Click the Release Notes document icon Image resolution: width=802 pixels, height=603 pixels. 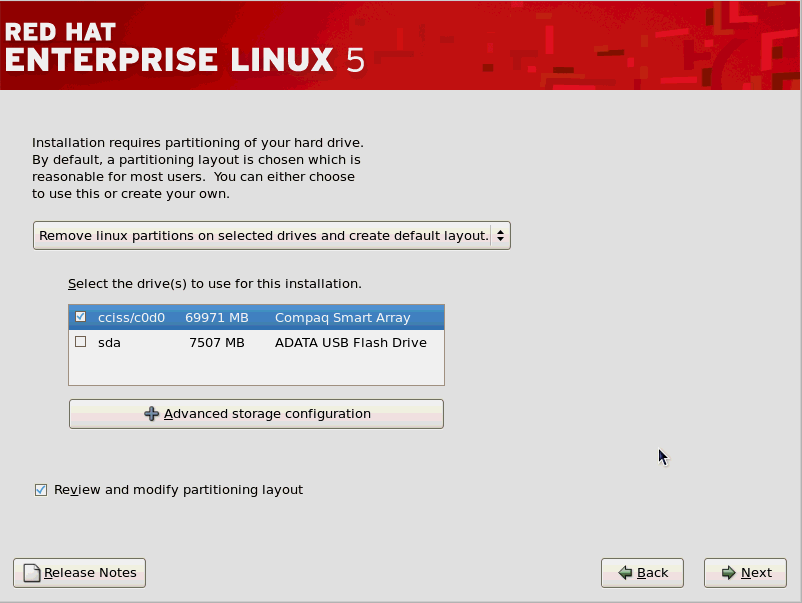pos(32,573)
